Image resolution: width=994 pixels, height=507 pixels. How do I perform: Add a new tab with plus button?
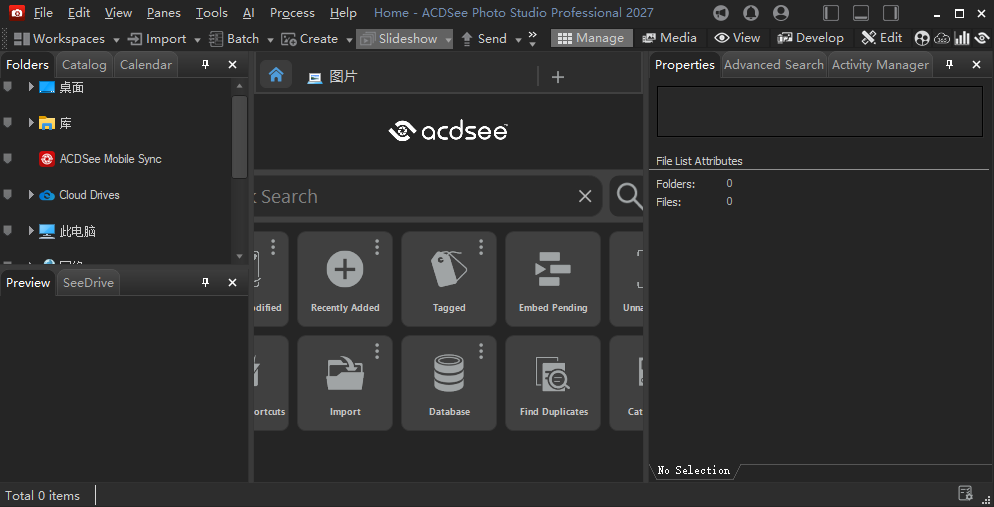coord(558,77)
